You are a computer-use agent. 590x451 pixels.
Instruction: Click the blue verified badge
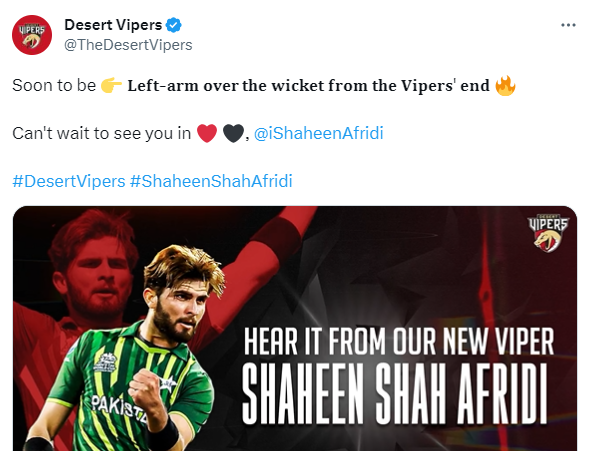pos(173,25)
